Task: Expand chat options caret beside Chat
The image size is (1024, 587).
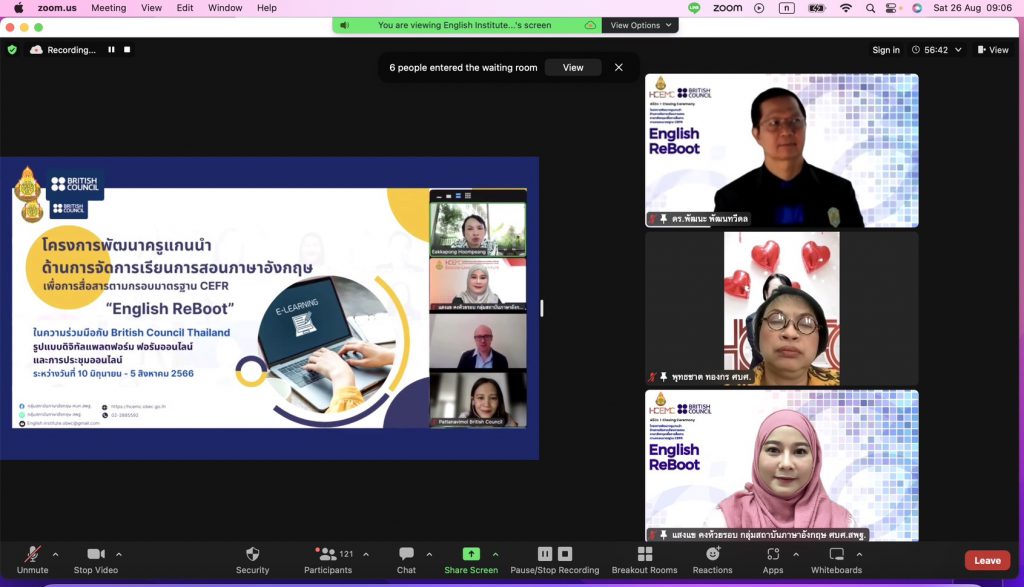Action: pyautogui.click(x=429, y=554)
